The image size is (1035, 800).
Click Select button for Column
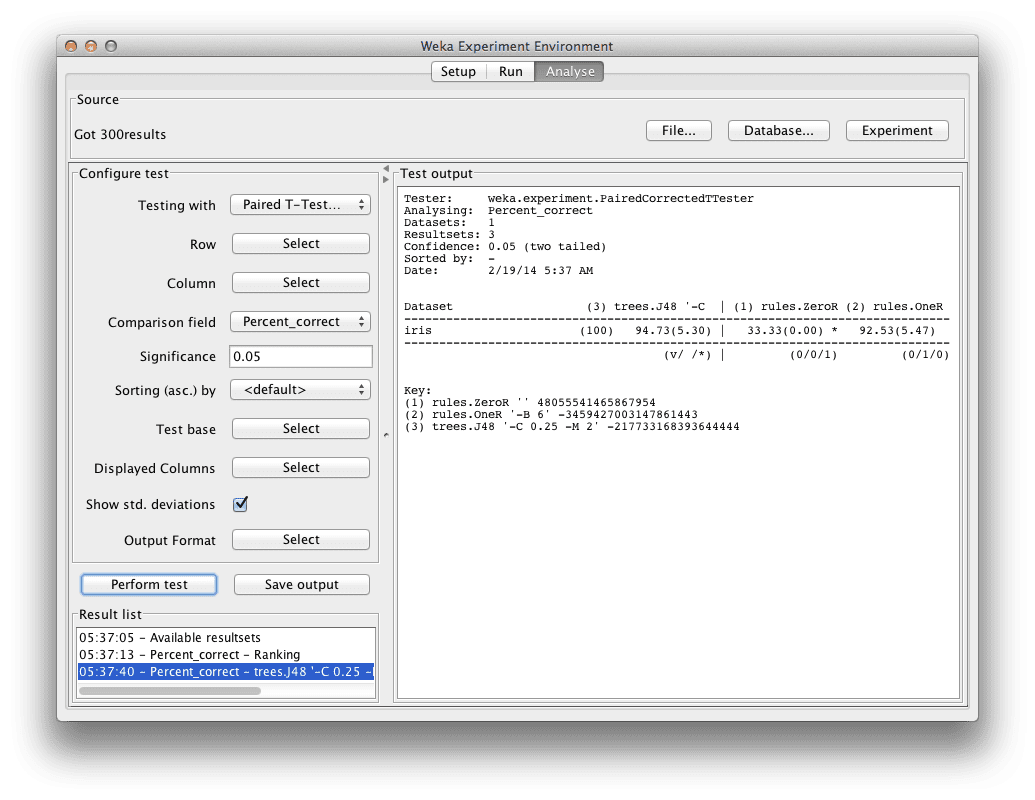pyautogui.click(x=300, y=283)
